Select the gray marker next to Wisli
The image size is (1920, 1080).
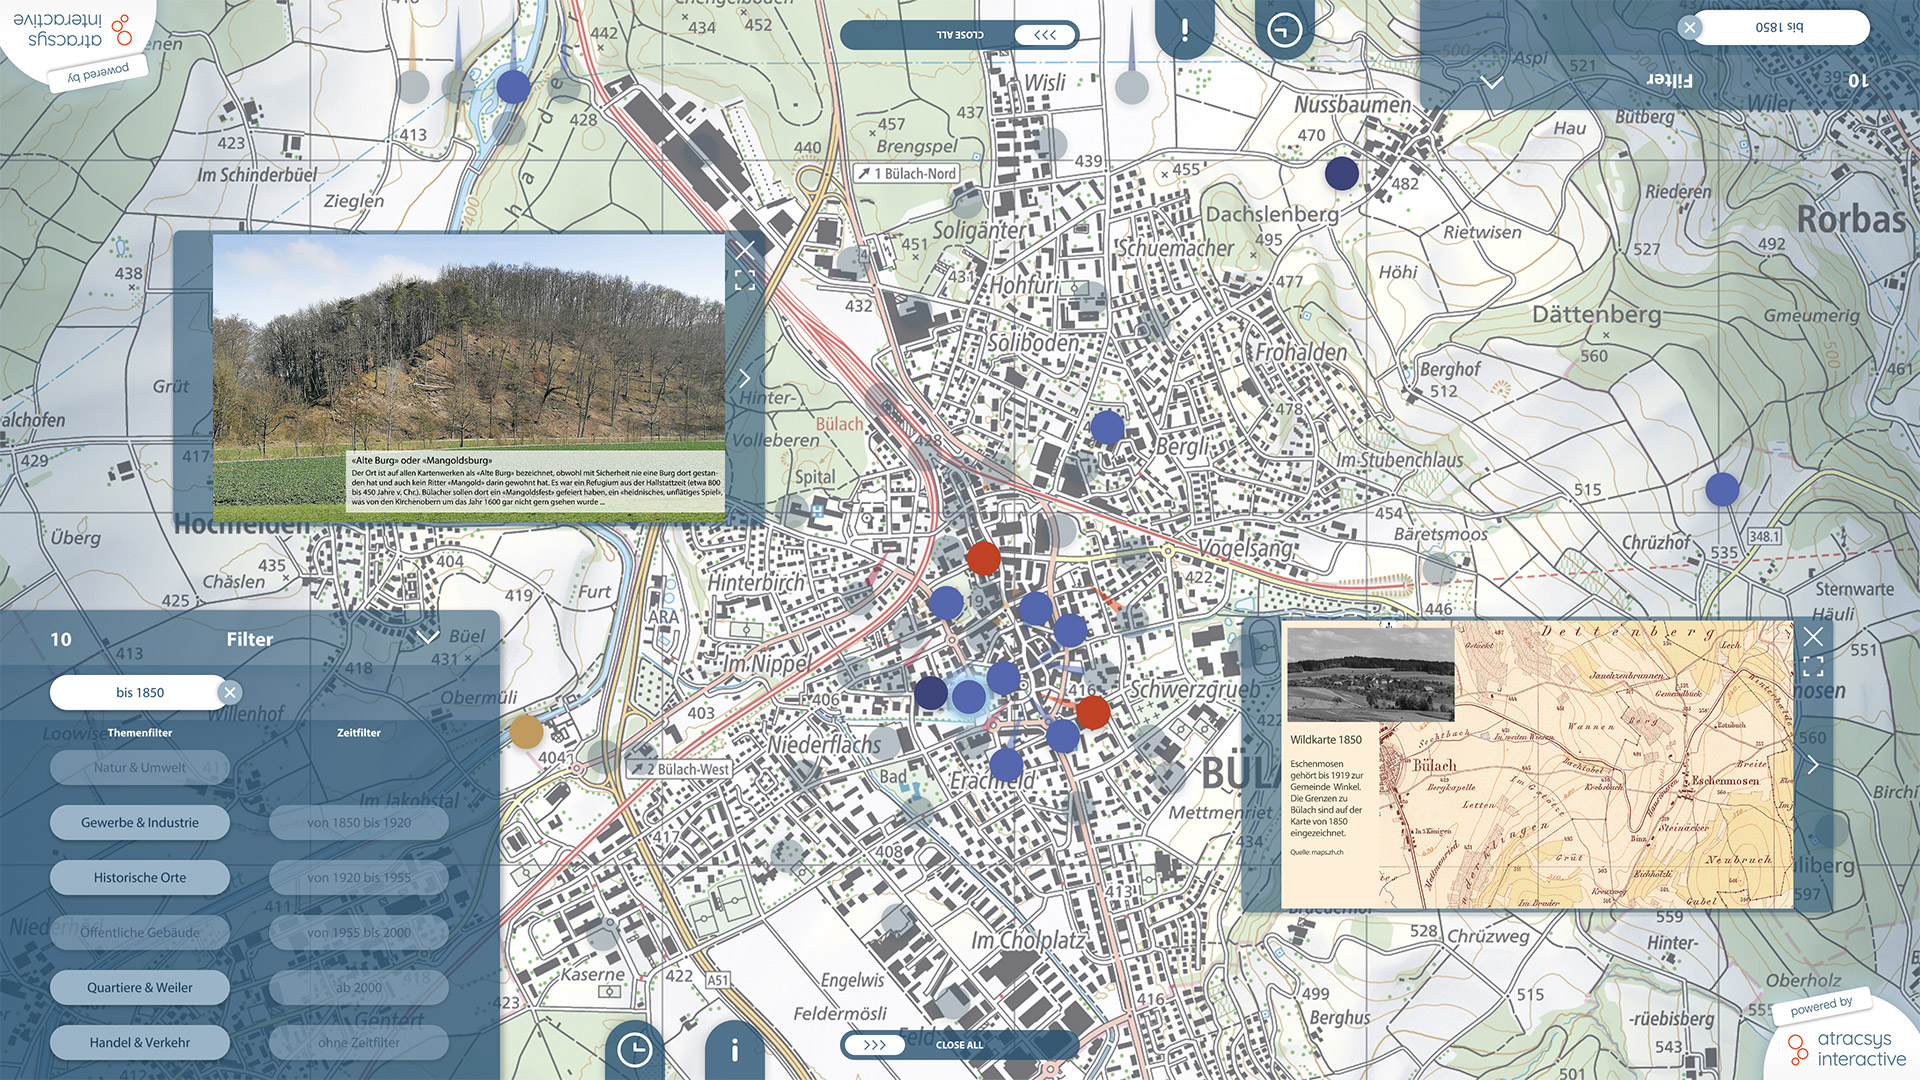pos(1132,87)
